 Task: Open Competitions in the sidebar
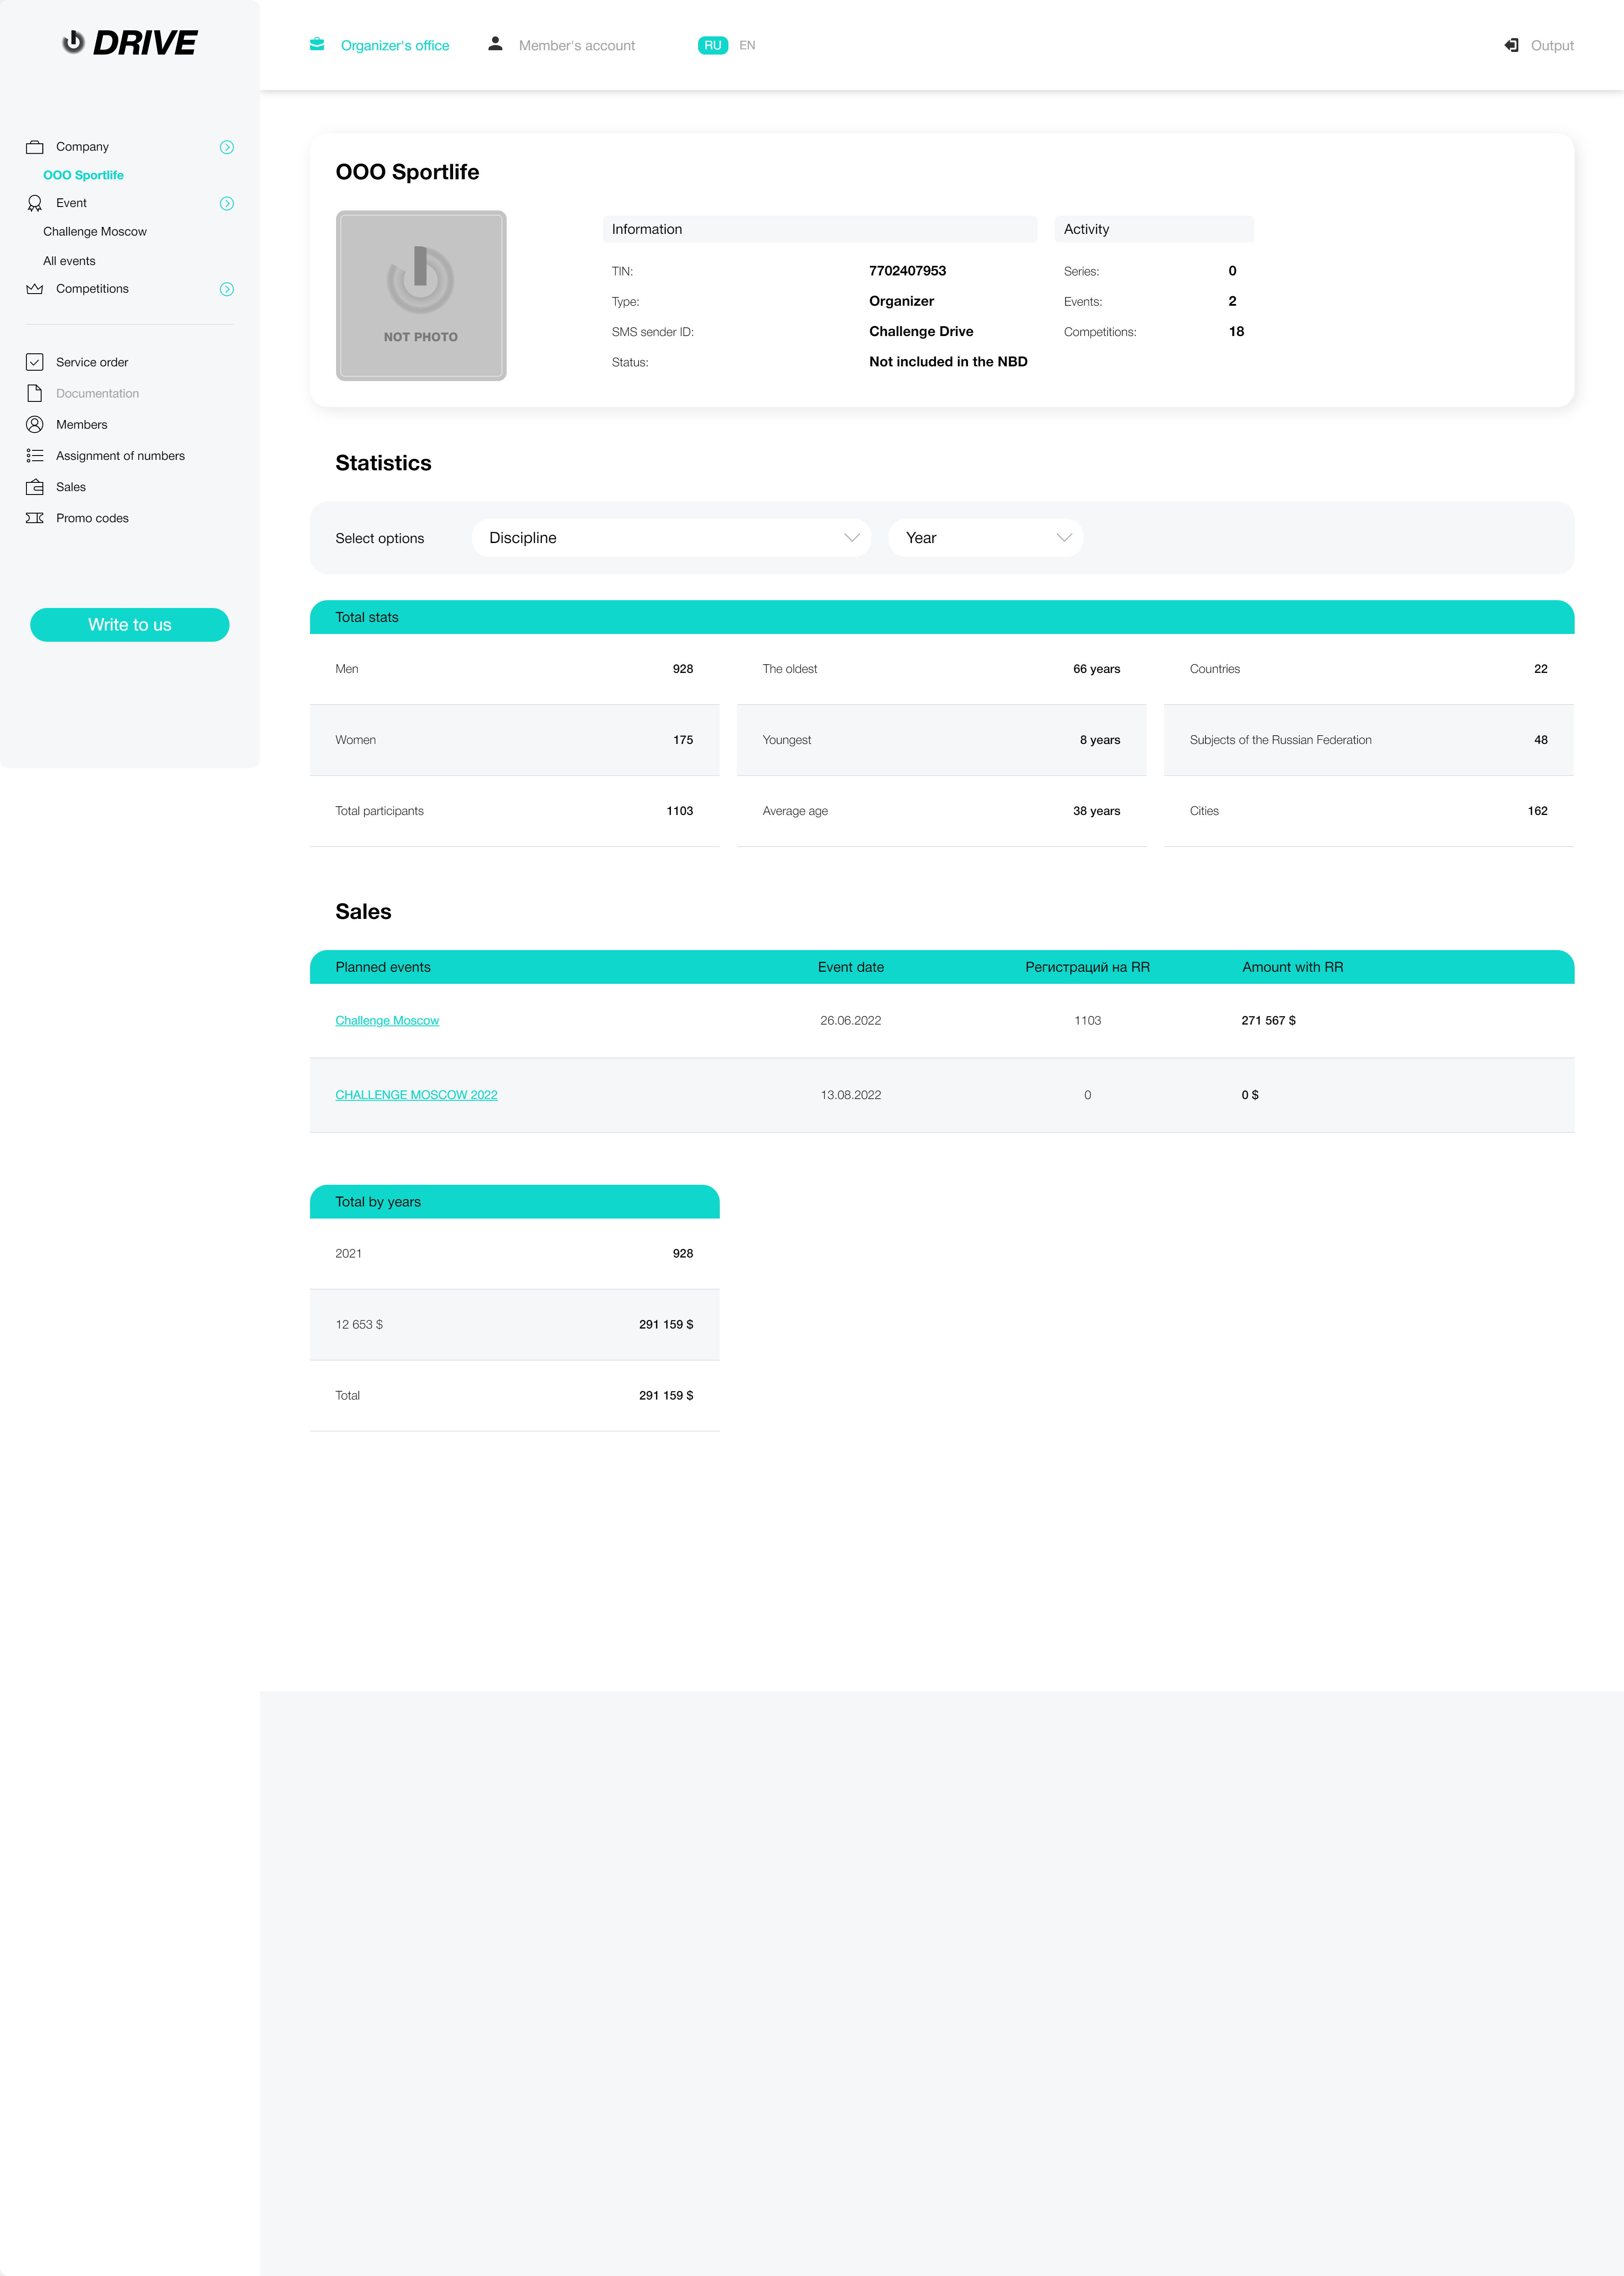point(92,289)
